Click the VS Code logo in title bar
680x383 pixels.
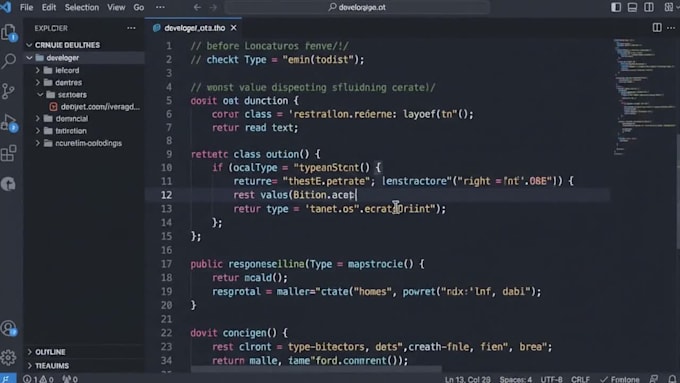pos(6,7)
